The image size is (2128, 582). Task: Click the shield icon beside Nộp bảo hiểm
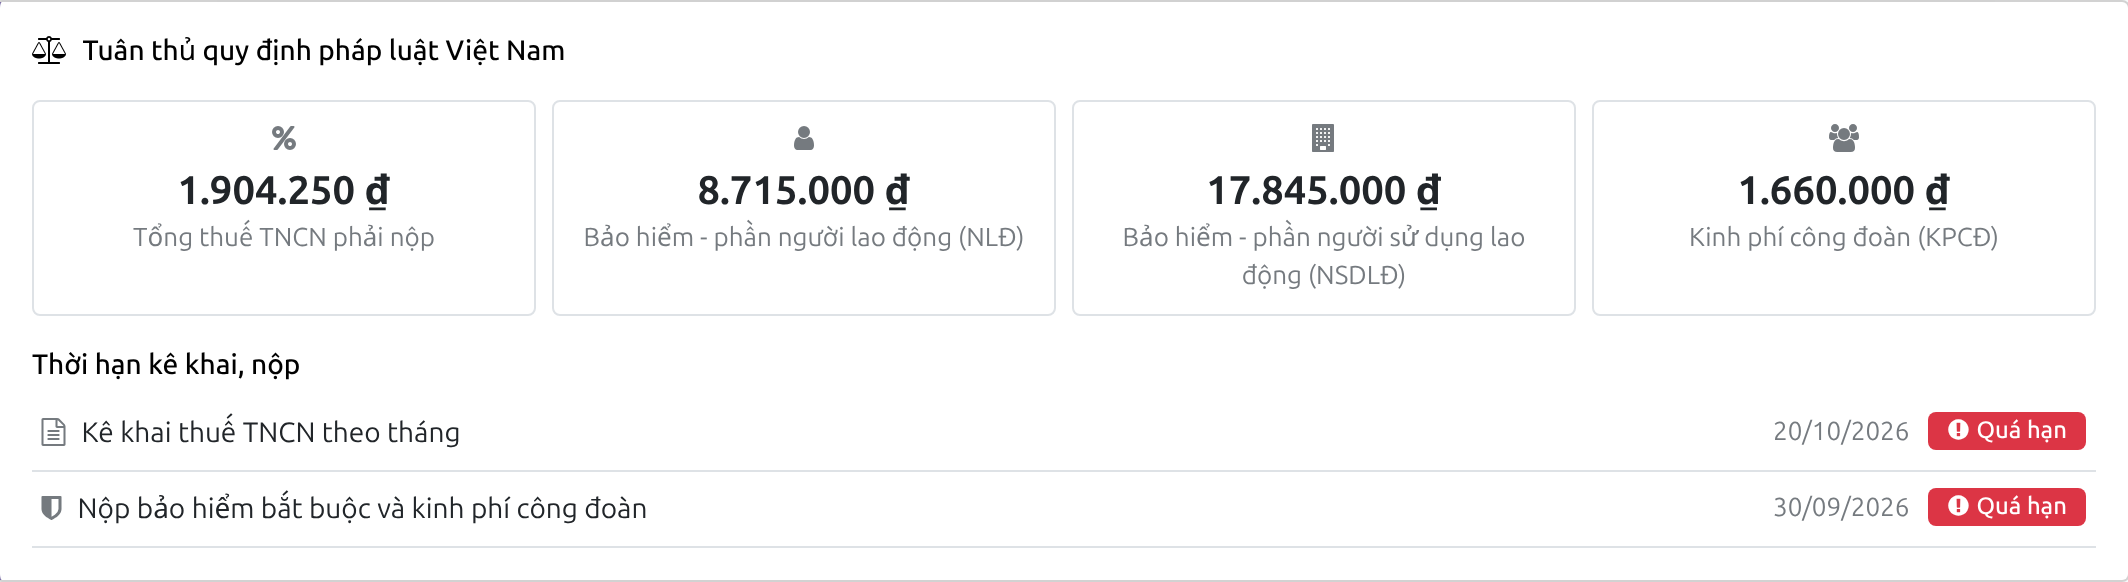[51, 508]
